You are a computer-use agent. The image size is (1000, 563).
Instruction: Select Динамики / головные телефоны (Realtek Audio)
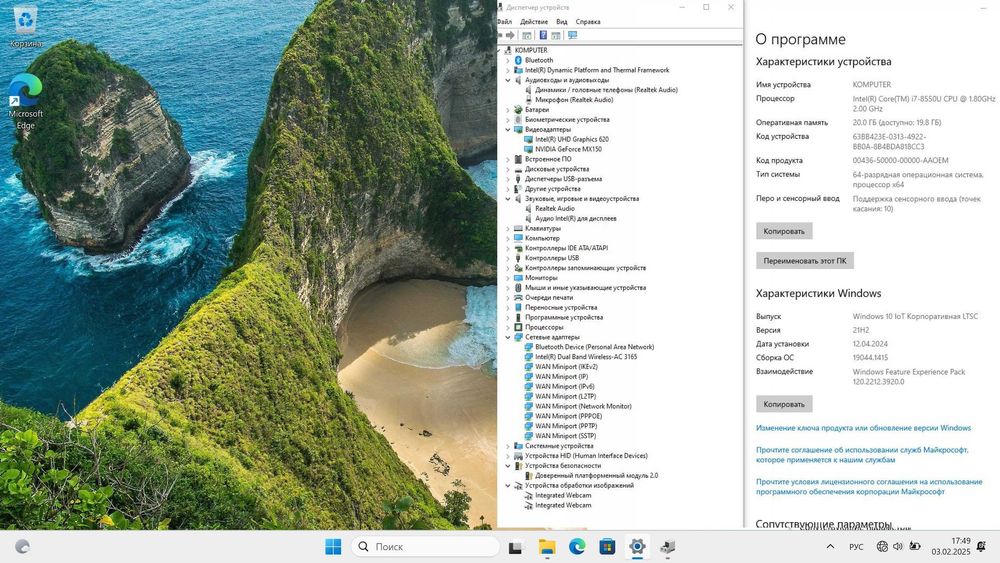coord(606,90)
